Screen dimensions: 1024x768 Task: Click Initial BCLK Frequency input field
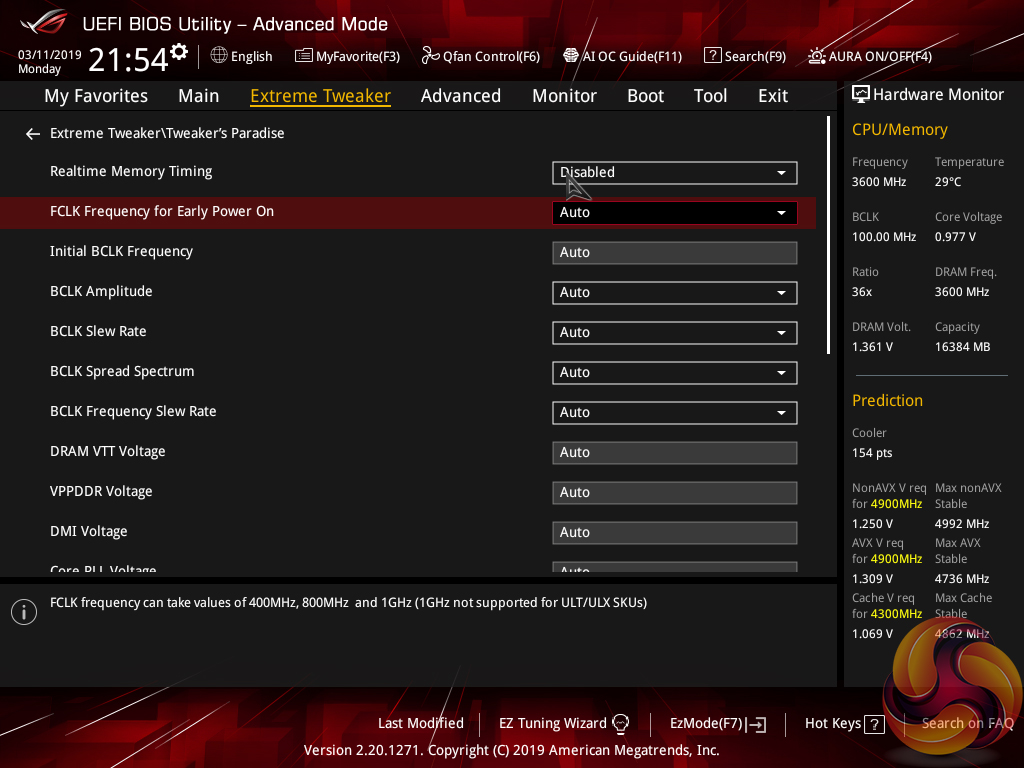(675, 253)
